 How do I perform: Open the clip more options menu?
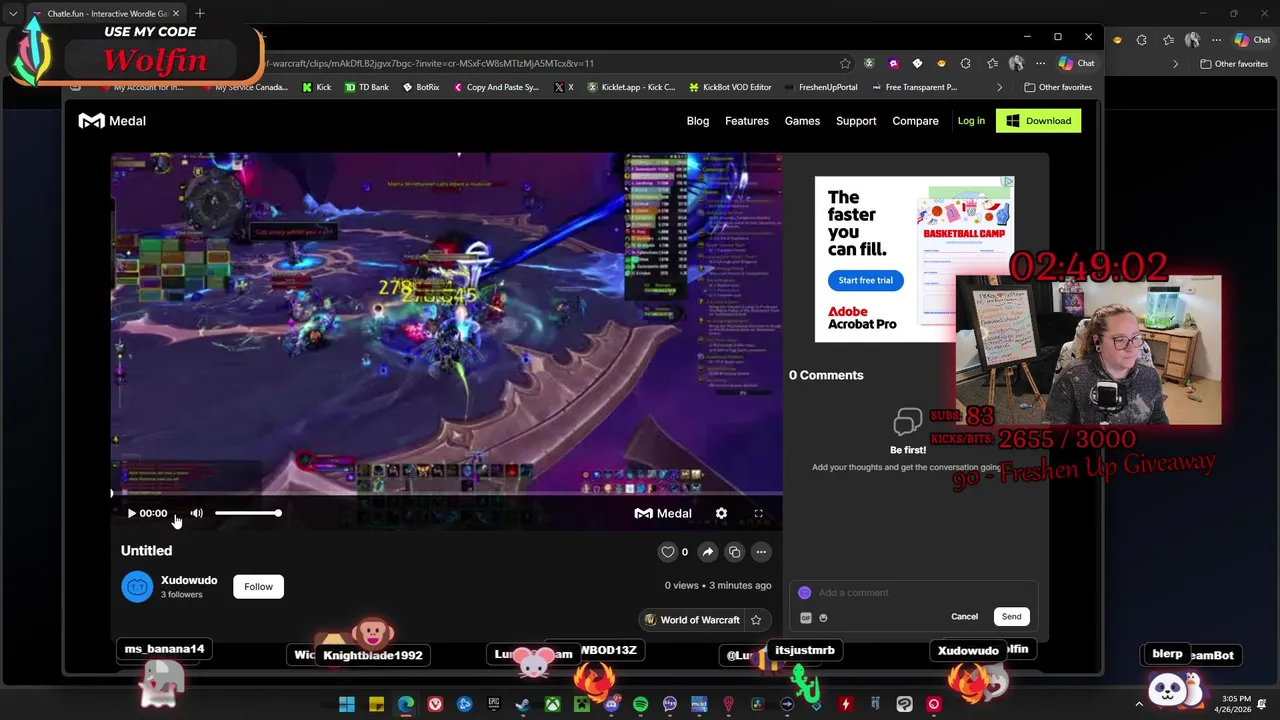761,552
